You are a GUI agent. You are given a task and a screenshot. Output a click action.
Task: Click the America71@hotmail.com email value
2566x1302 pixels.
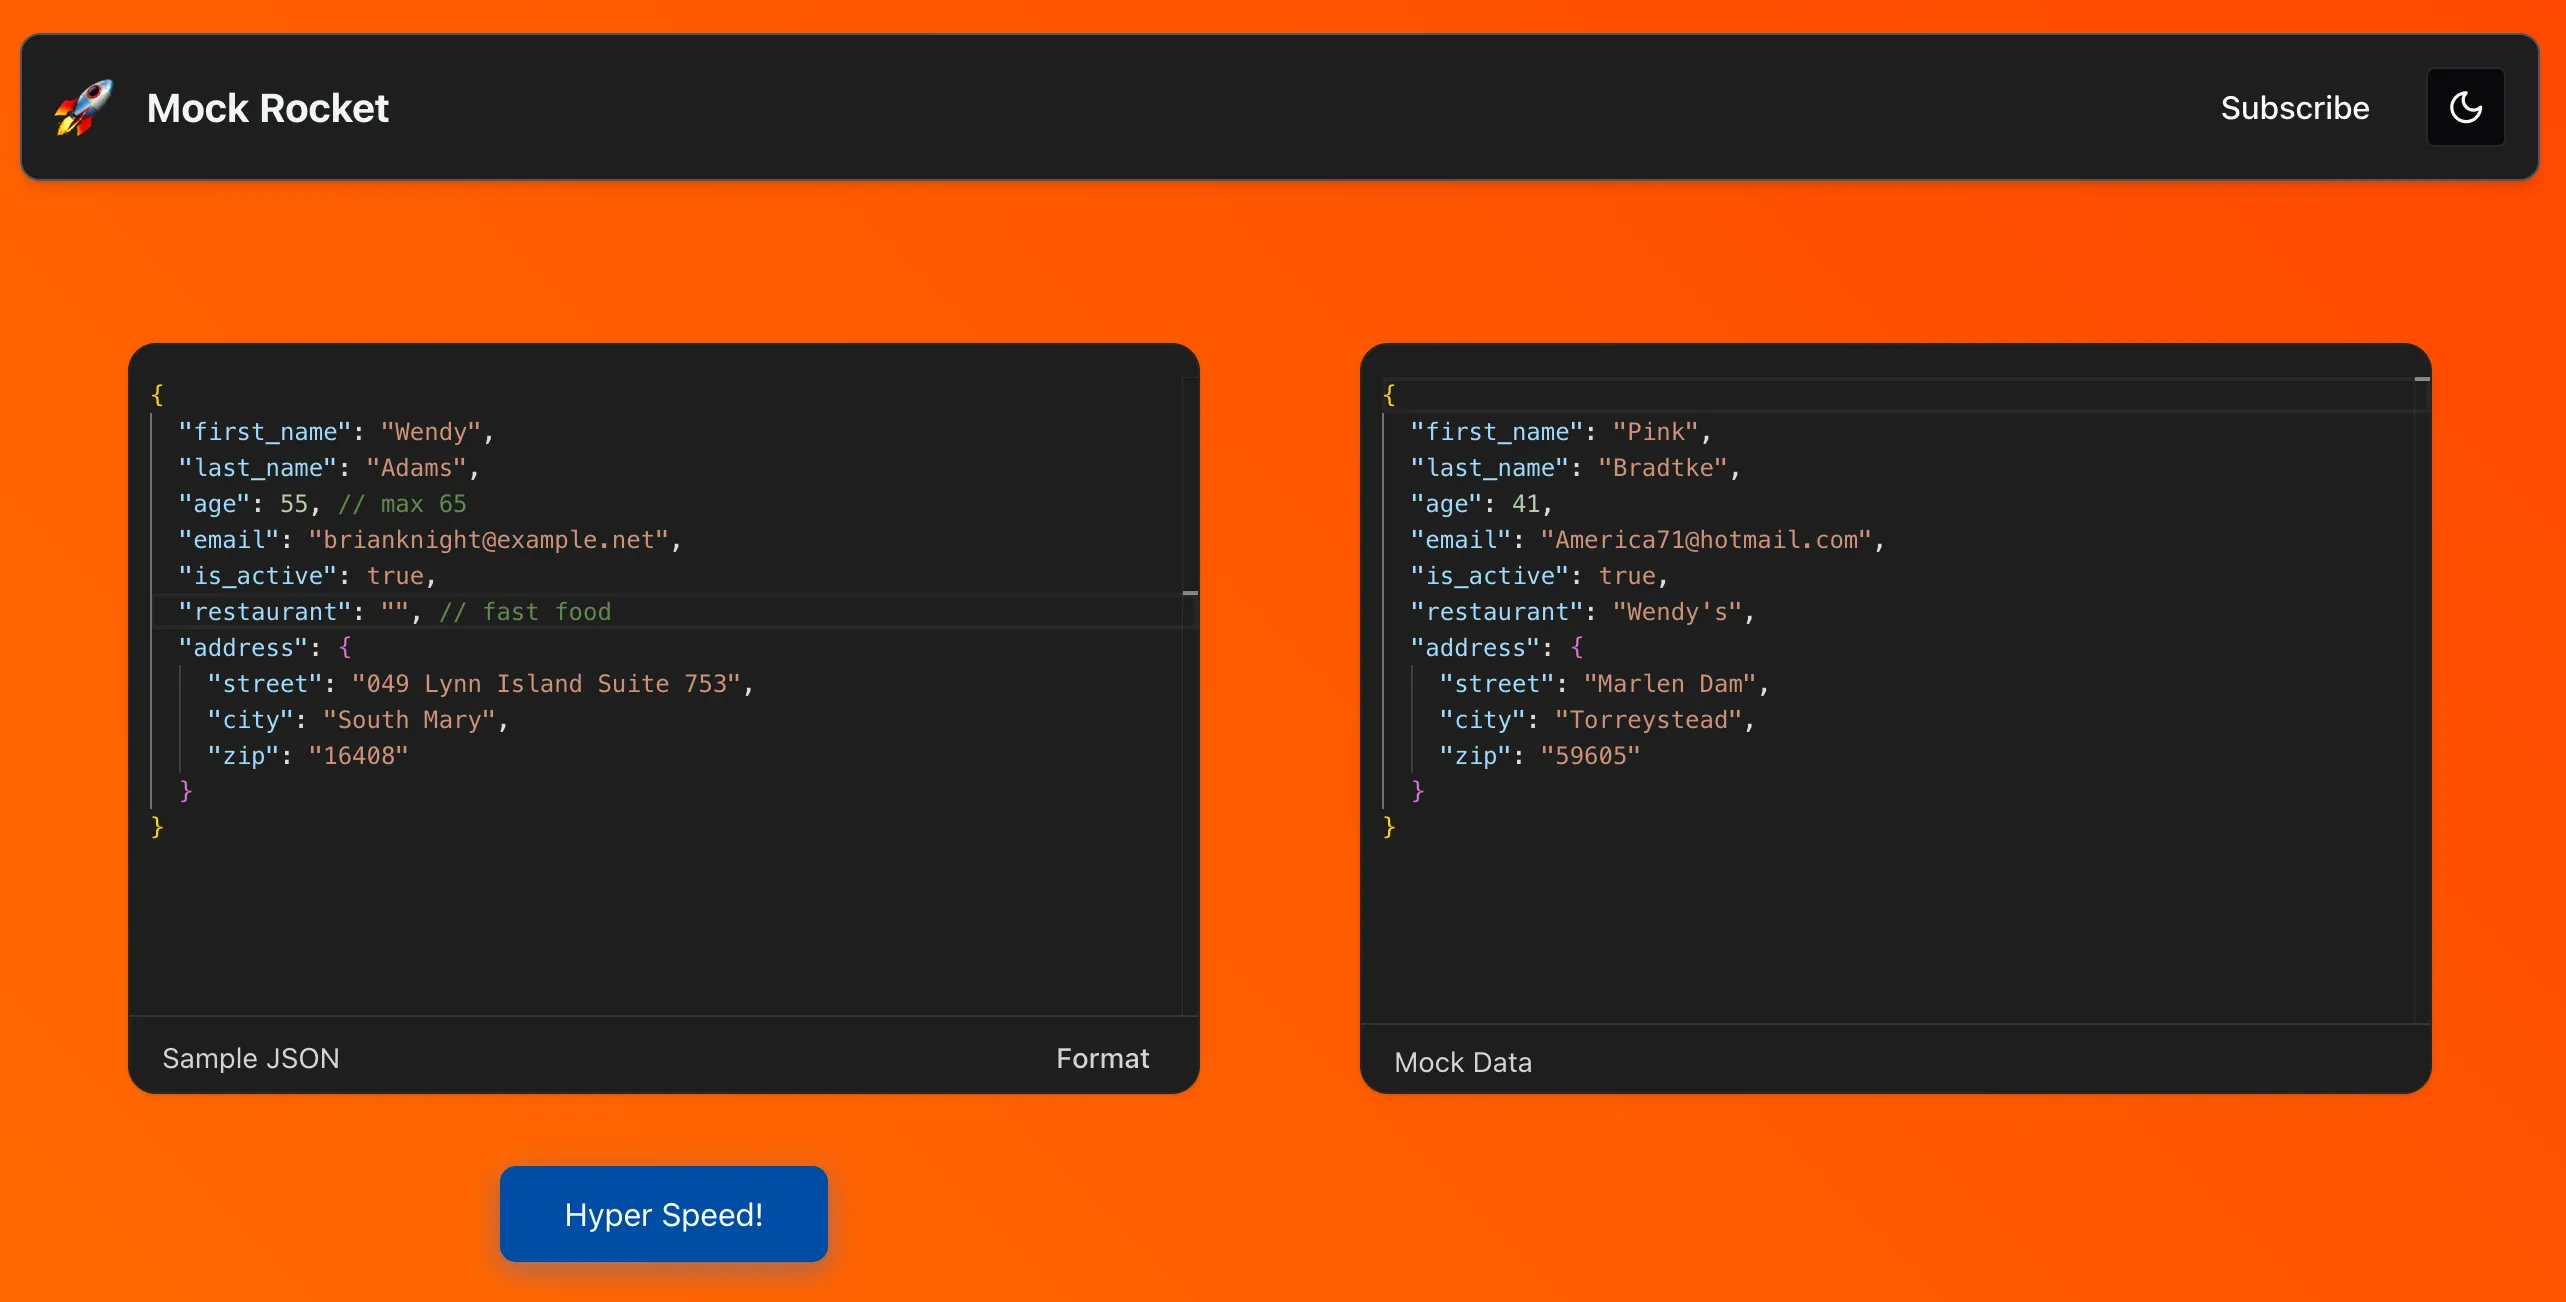1705,540
